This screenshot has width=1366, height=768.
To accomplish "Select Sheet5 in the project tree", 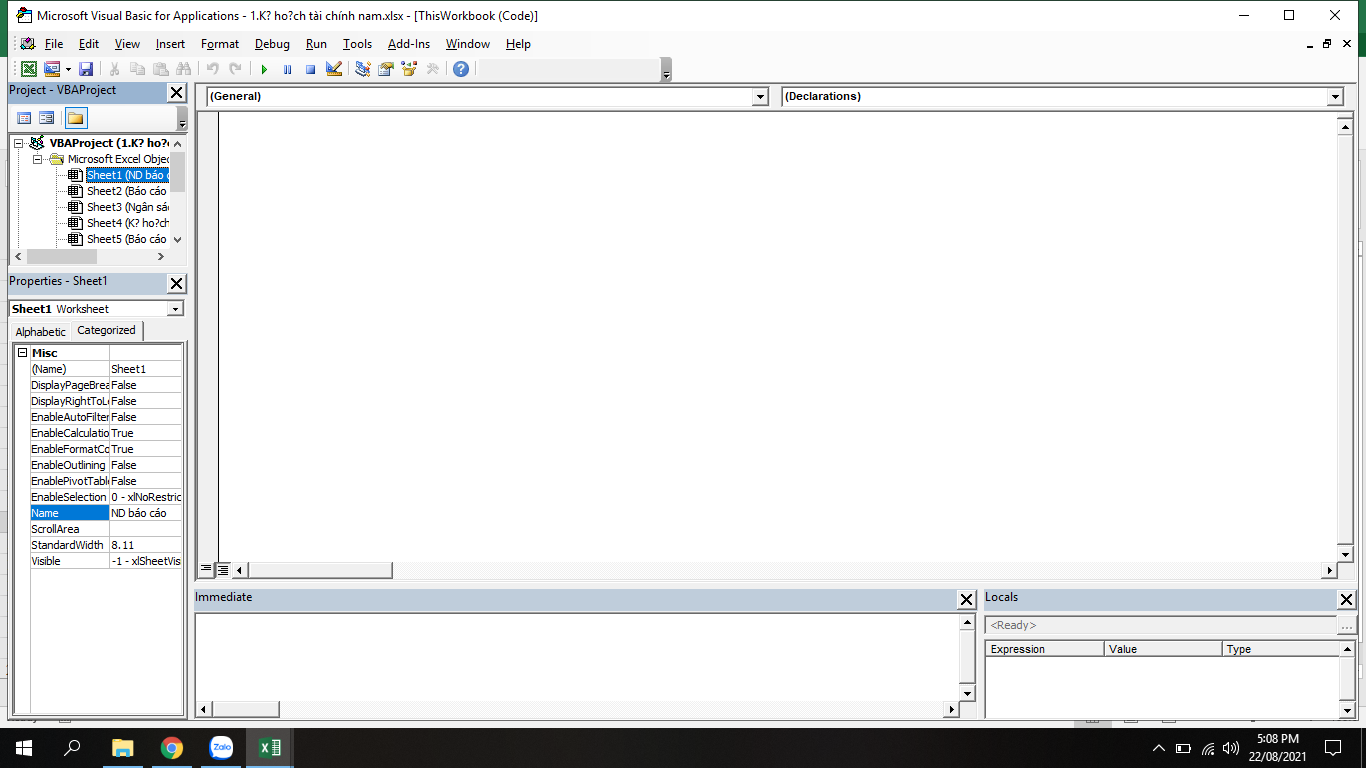I will tap(126, 239).
